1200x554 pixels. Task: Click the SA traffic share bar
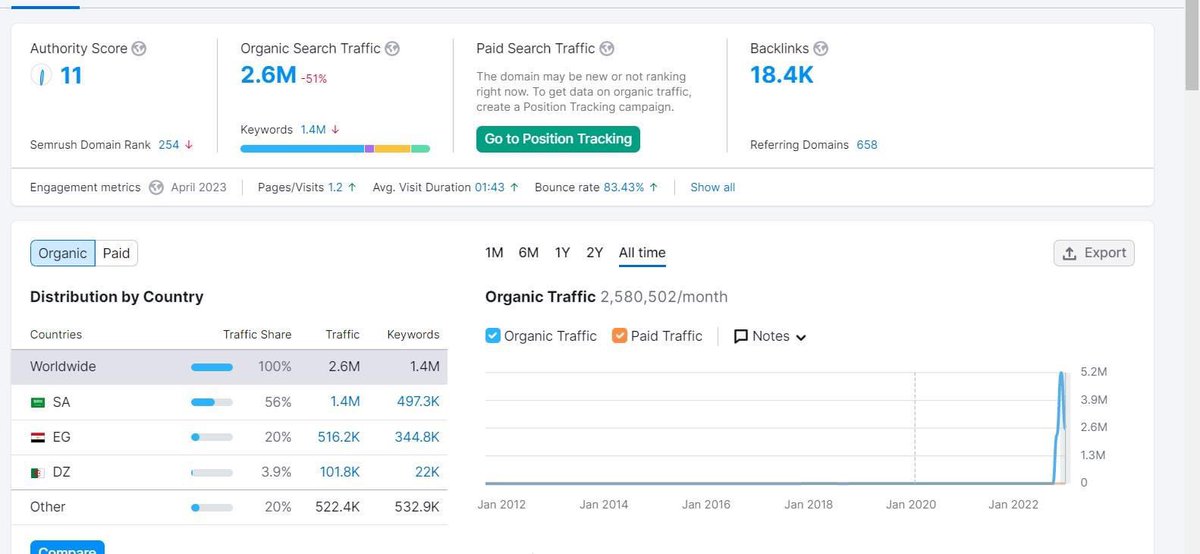212,402
